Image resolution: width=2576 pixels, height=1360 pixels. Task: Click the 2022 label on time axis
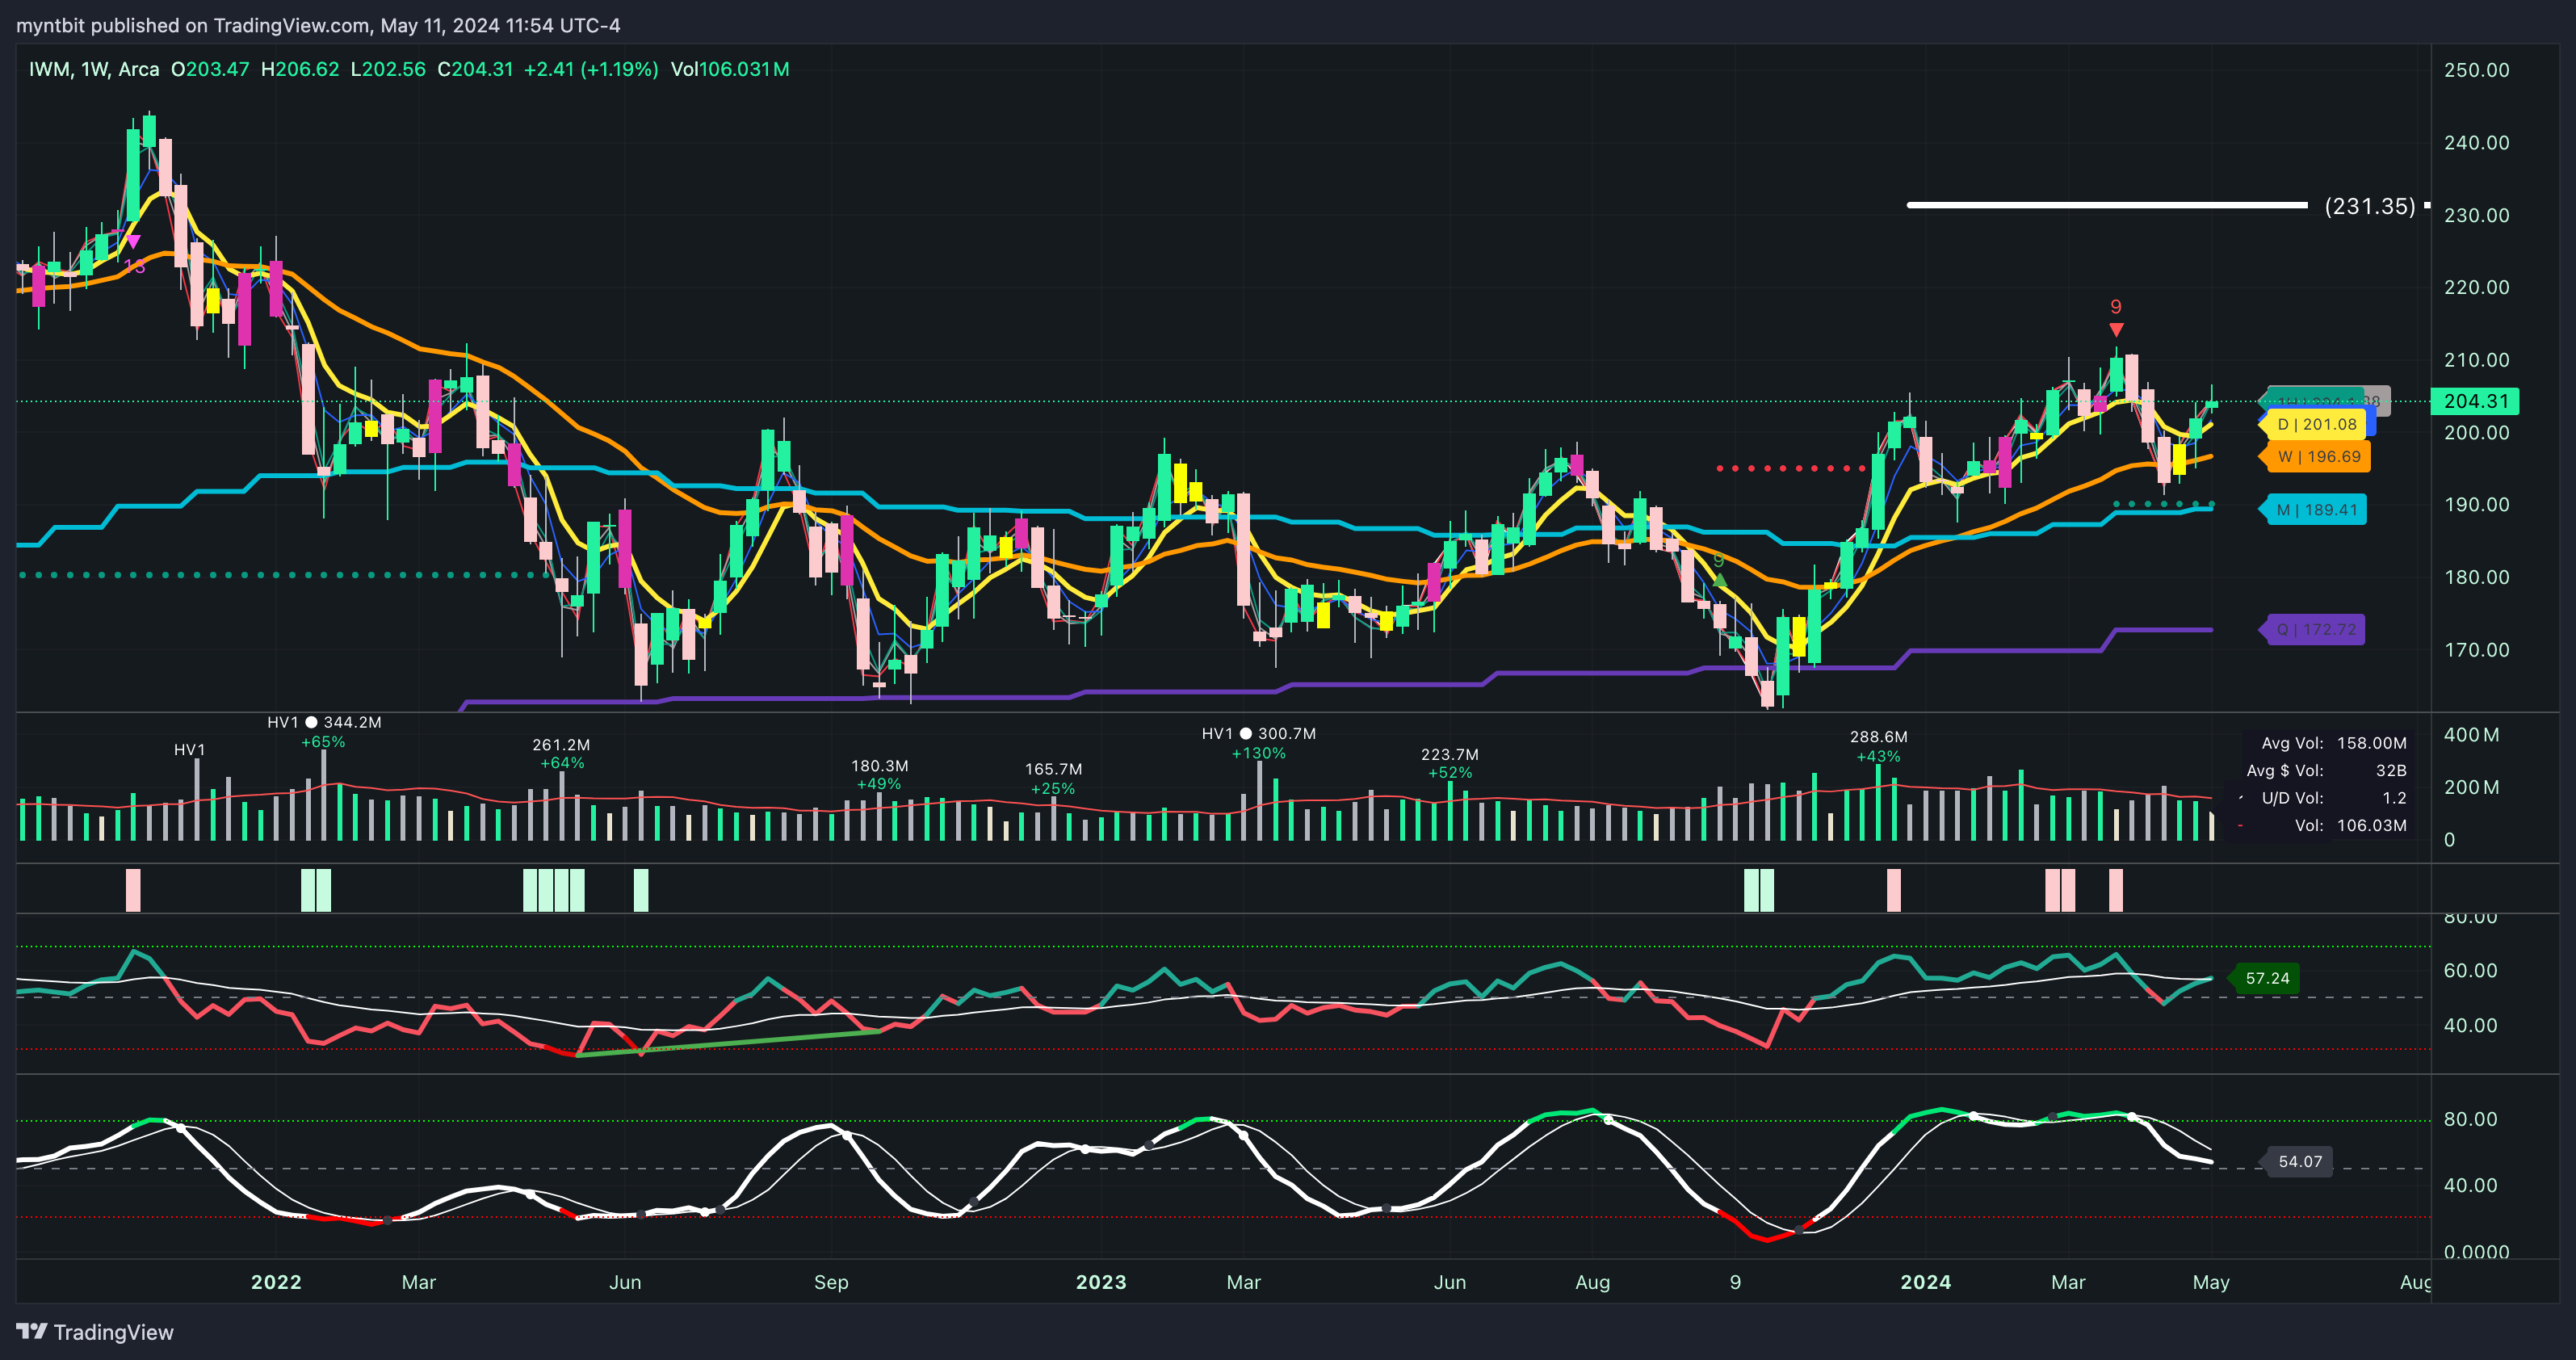coord(276,1282)
